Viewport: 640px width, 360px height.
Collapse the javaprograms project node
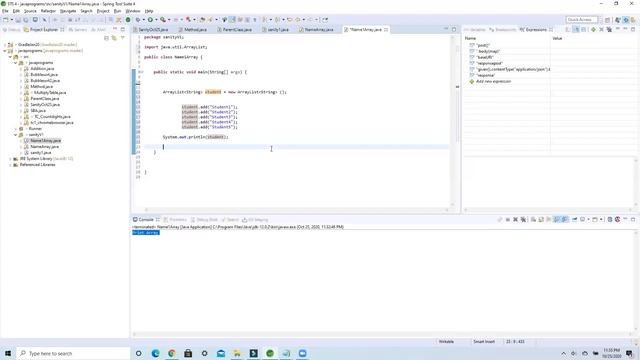[x=5, y=51]
